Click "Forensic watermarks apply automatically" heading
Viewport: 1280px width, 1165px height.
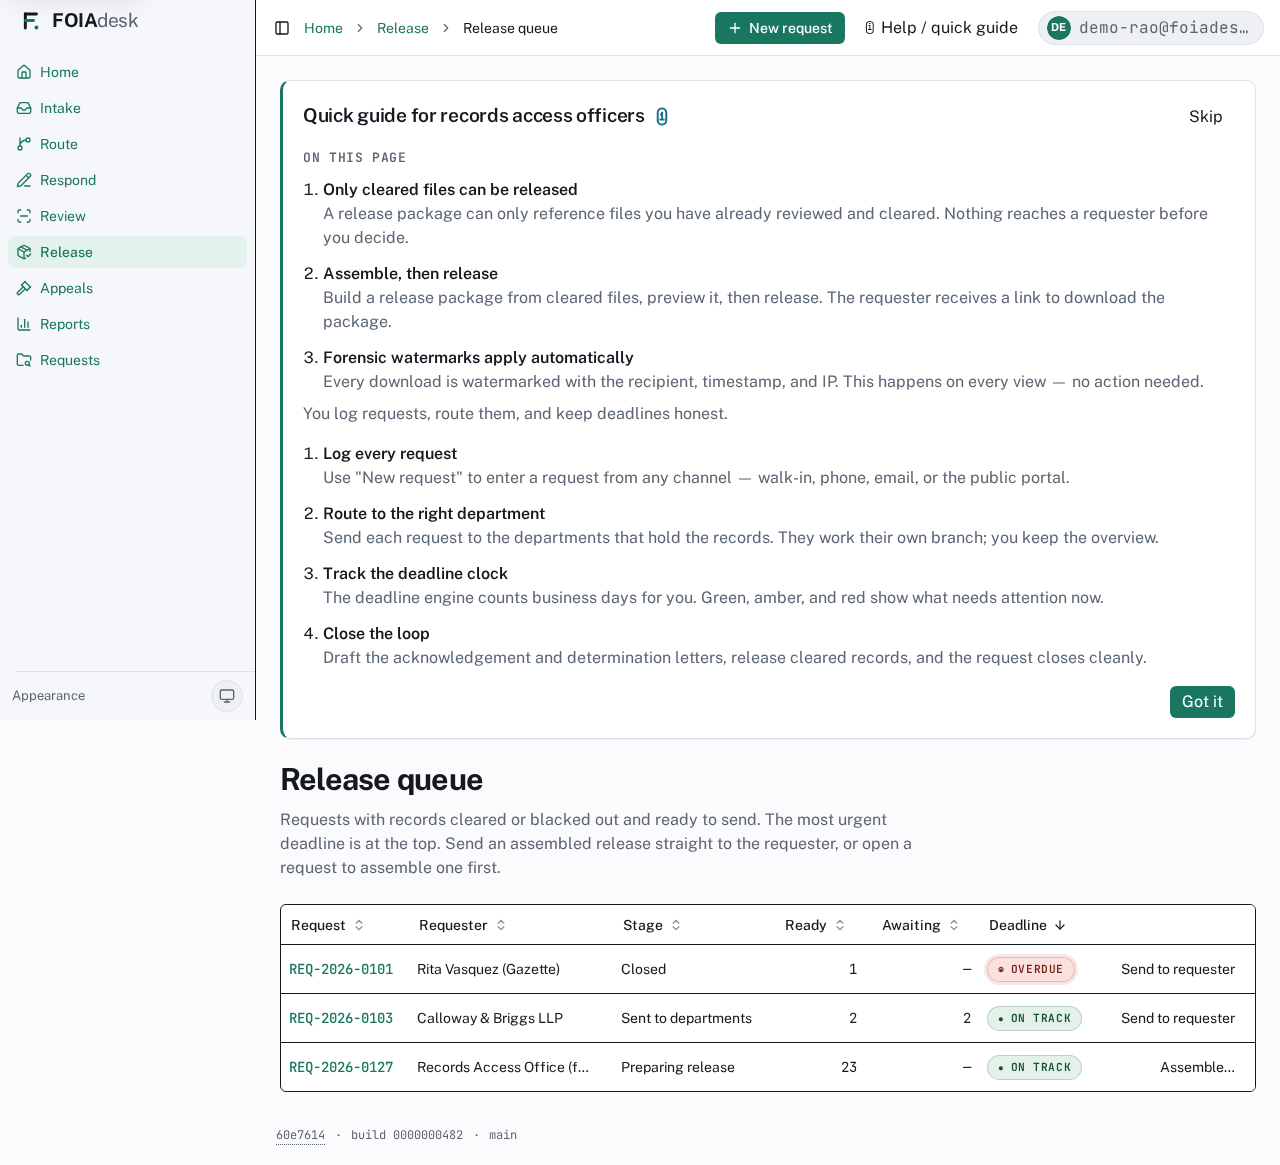pyautogui.click(x=478, y=357)
